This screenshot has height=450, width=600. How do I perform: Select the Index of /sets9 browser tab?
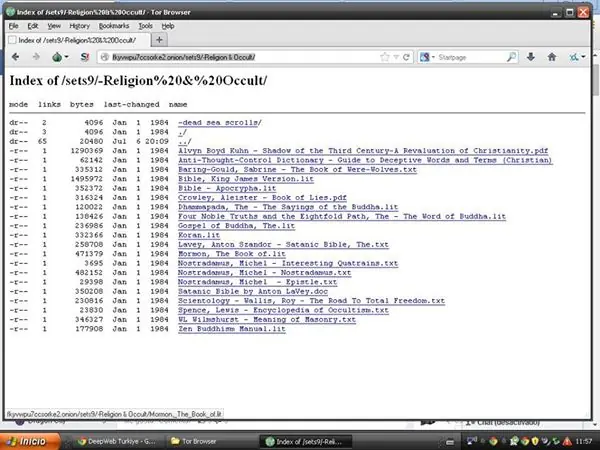tap(78, 40)
